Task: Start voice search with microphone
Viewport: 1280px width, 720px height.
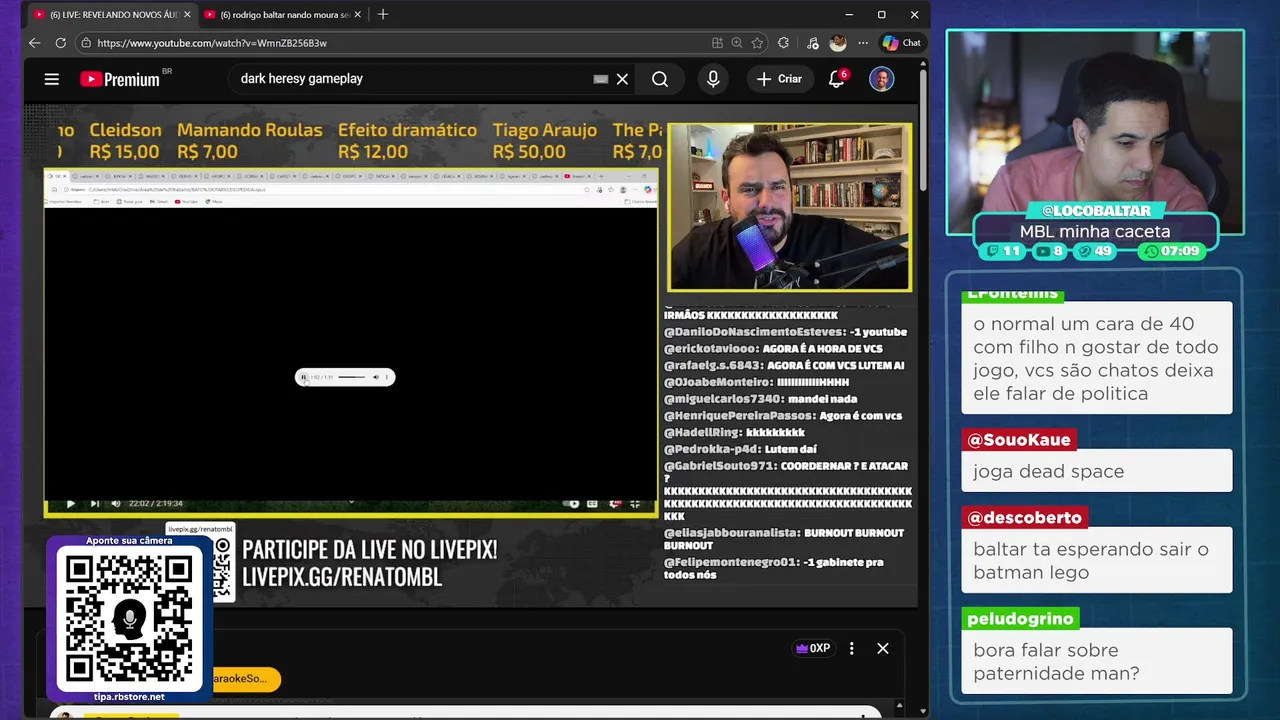Action: point(713,79)
